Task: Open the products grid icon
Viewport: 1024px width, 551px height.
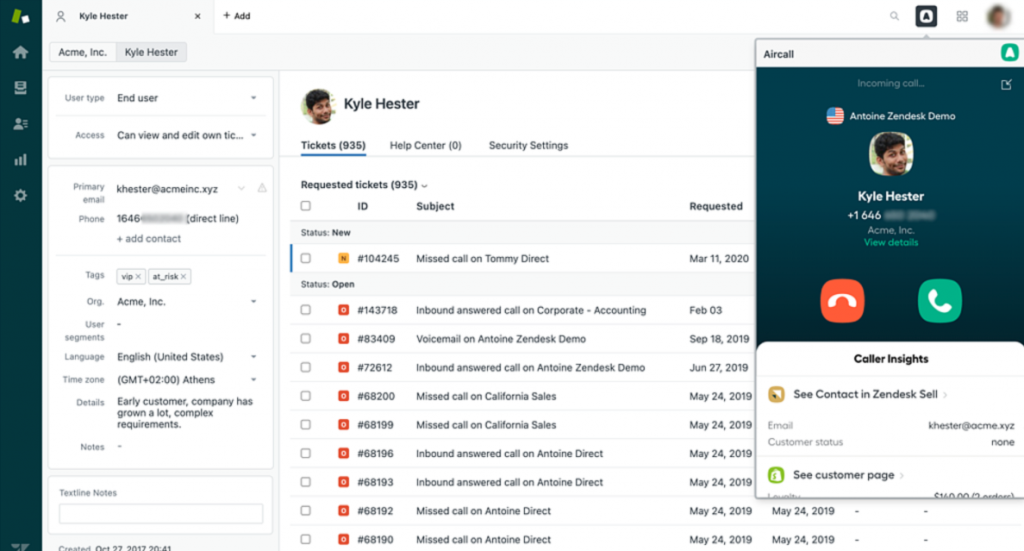Action: (x=962, y=16)
